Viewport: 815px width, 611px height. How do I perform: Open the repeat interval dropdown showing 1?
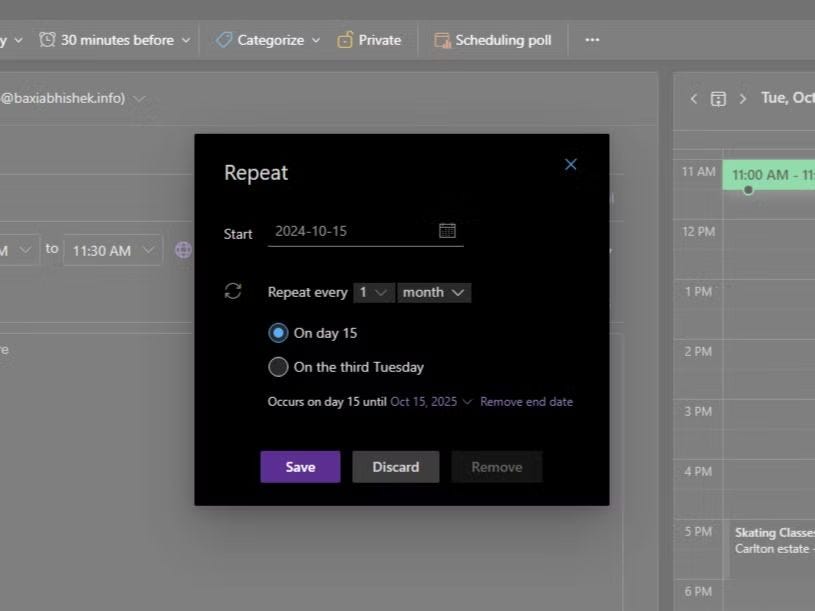point(374,292)
